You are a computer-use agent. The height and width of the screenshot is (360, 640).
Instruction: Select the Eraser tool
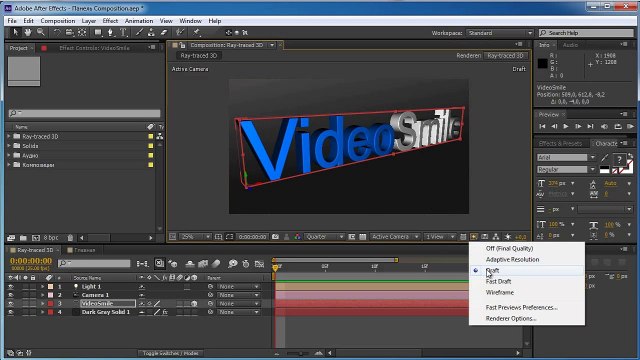[164, 32]
